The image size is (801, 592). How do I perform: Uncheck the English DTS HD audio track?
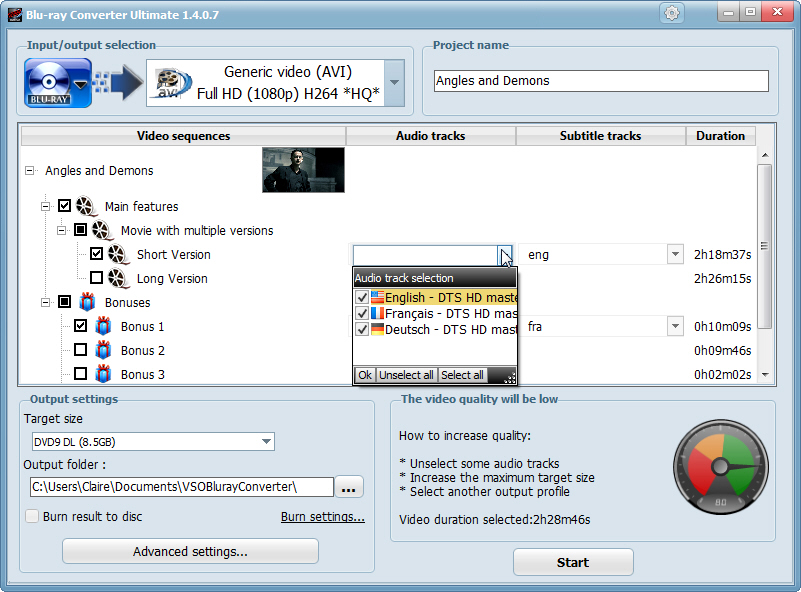pos(362,297)
